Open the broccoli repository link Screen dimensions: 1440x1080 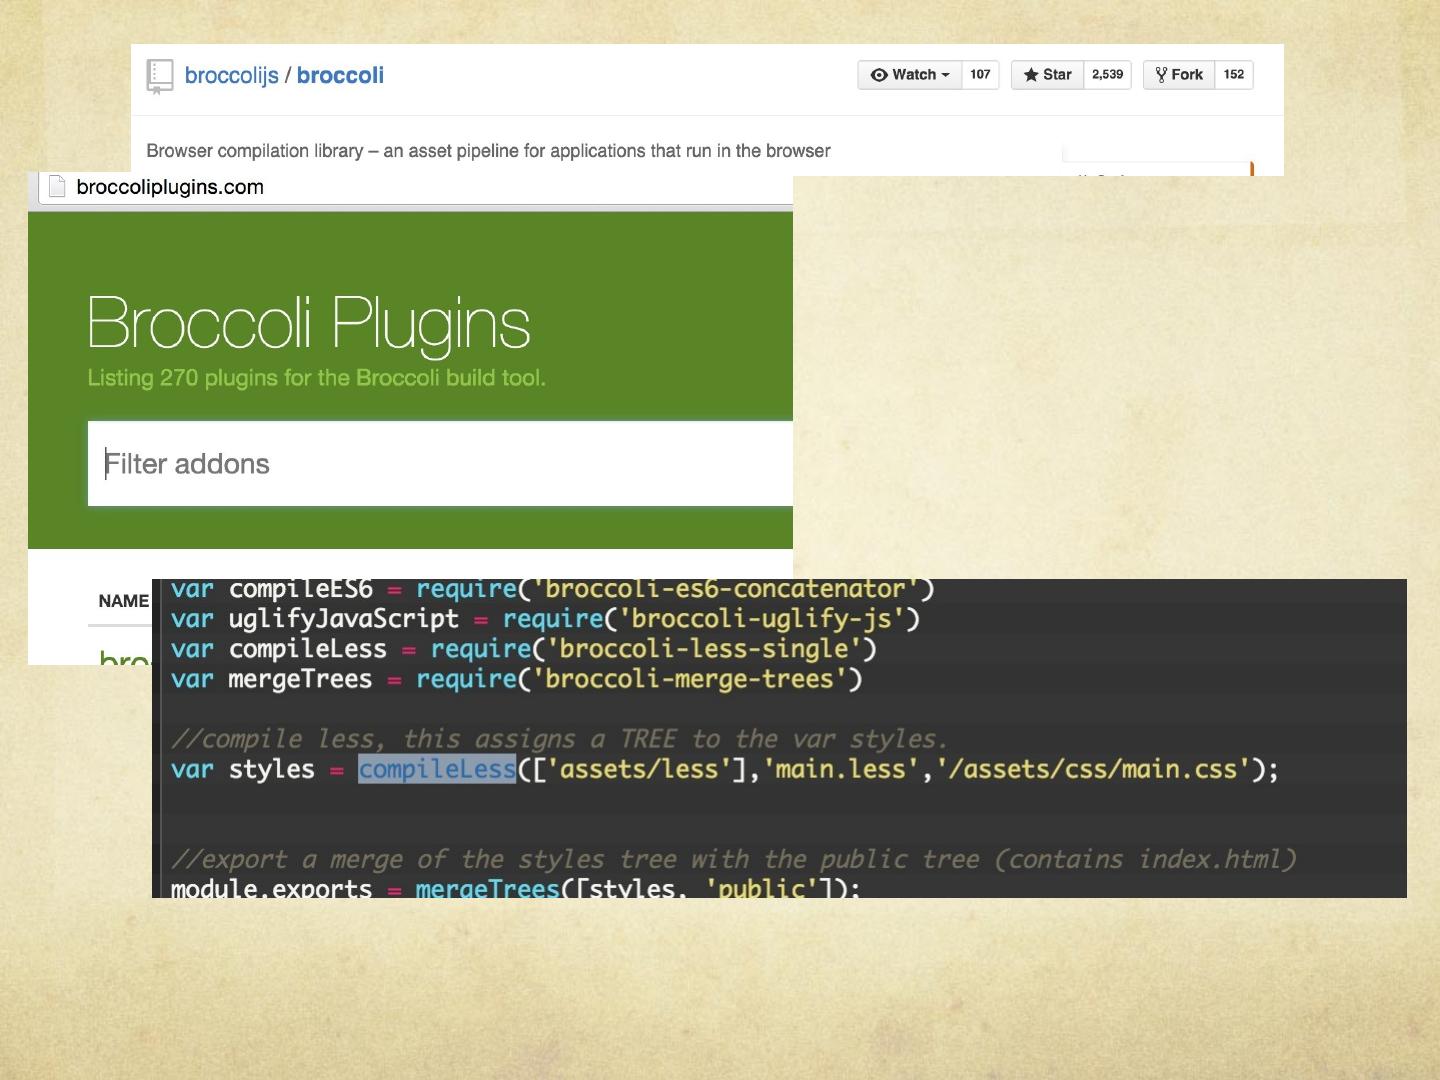pyautogui.click(x=340, y=76)
